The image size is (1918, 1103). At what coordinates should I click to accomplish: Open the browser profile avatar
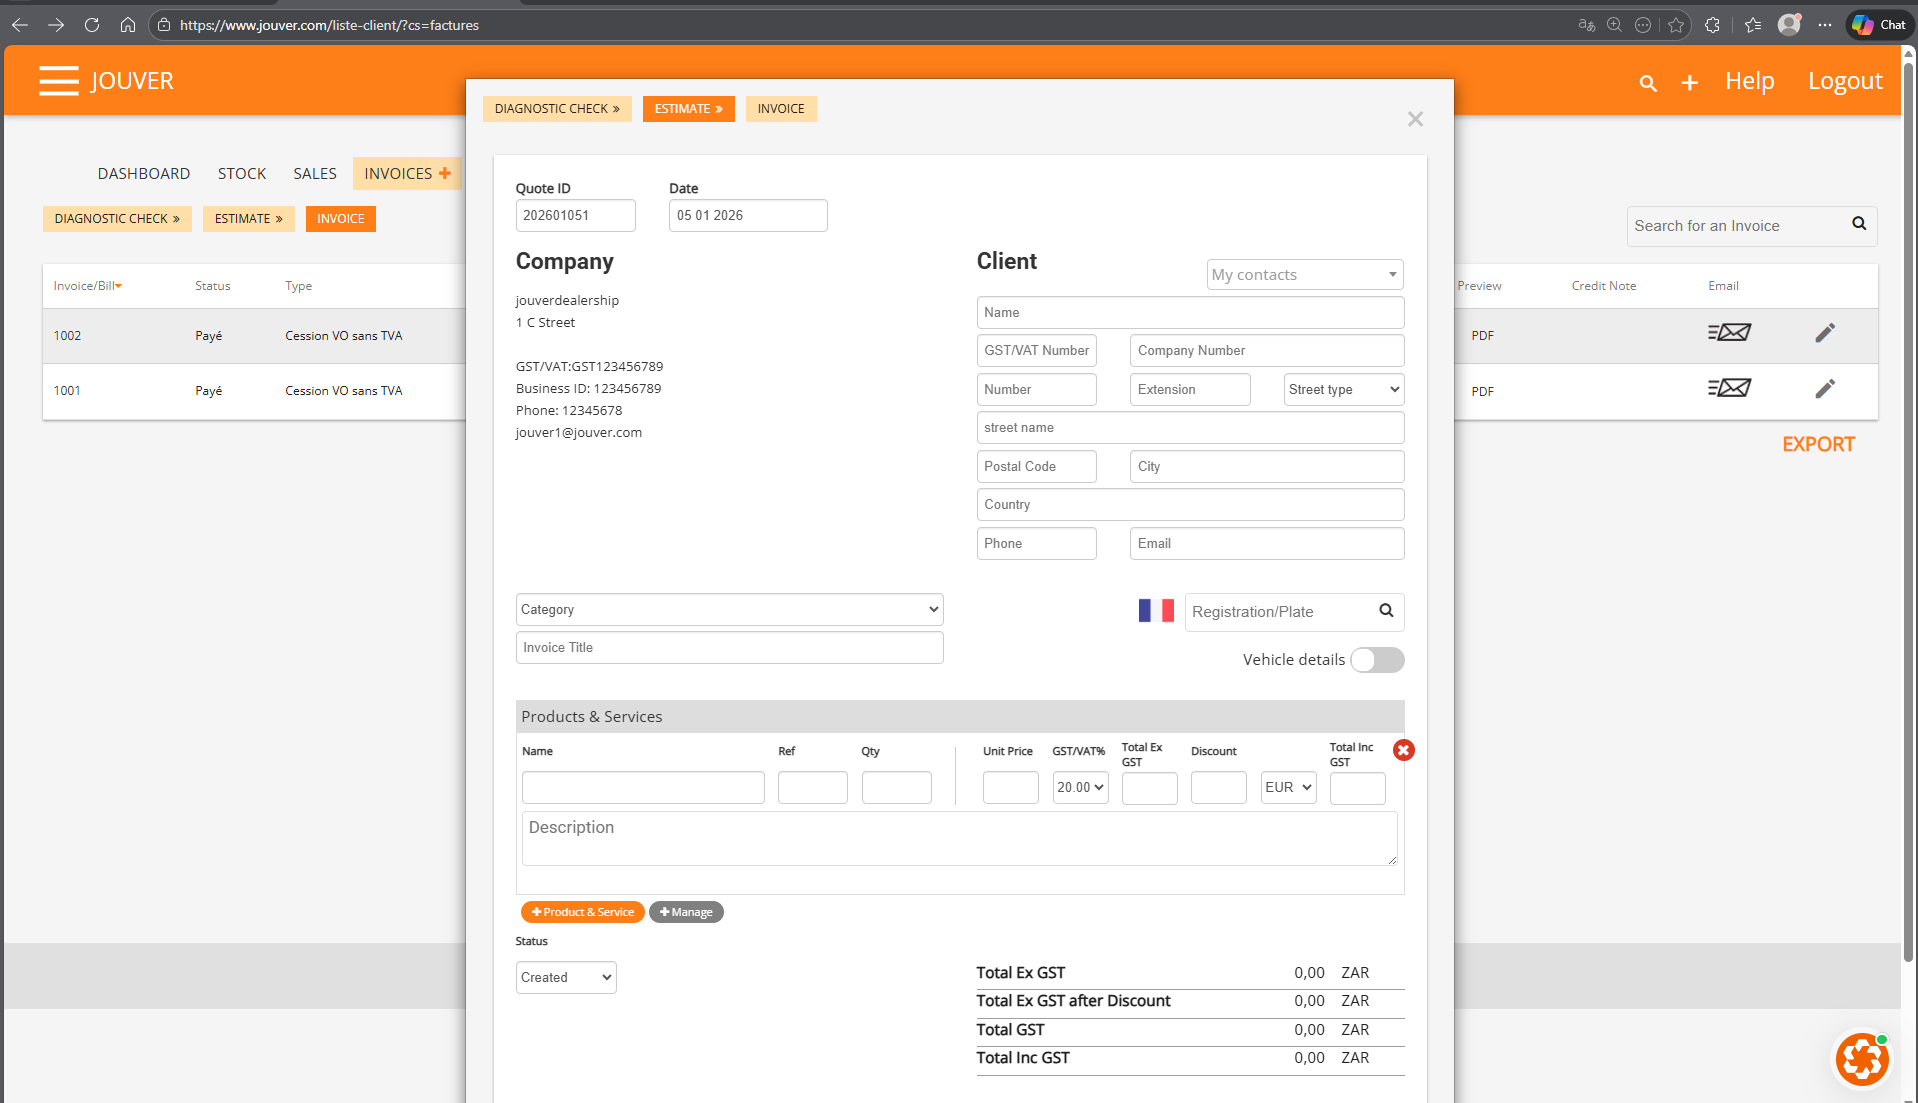(x=1789, y=24)
